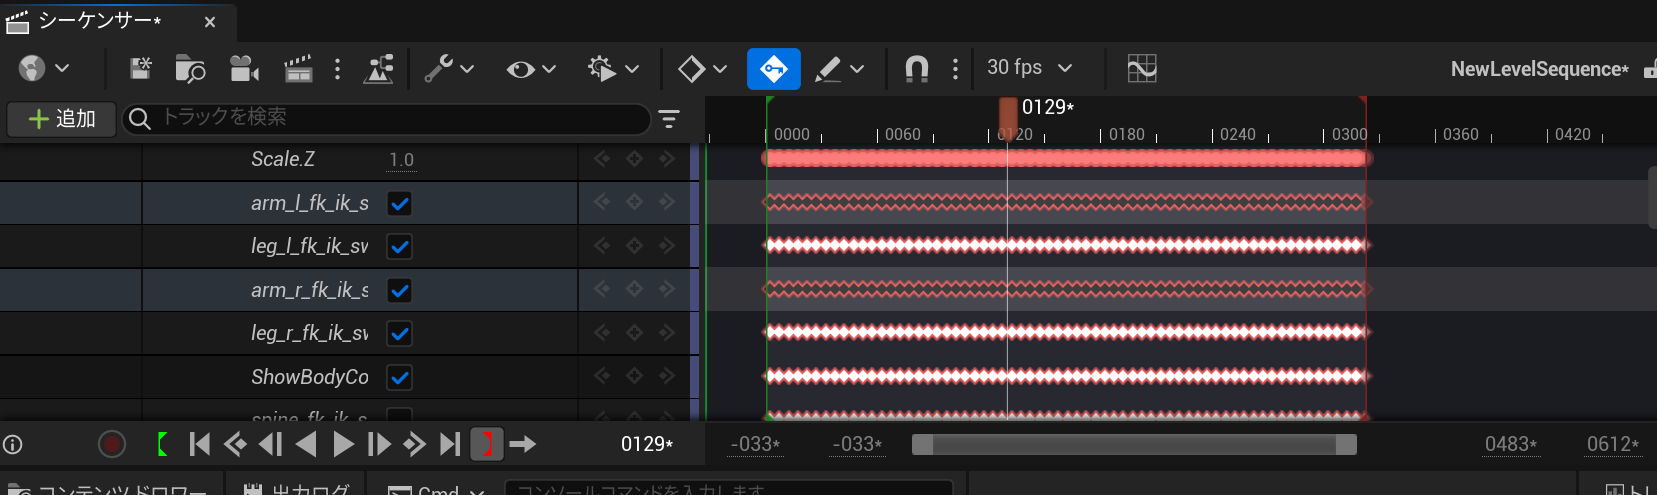Click the Save sequence icon
The image size is (1657, 495).
(141, 68)
